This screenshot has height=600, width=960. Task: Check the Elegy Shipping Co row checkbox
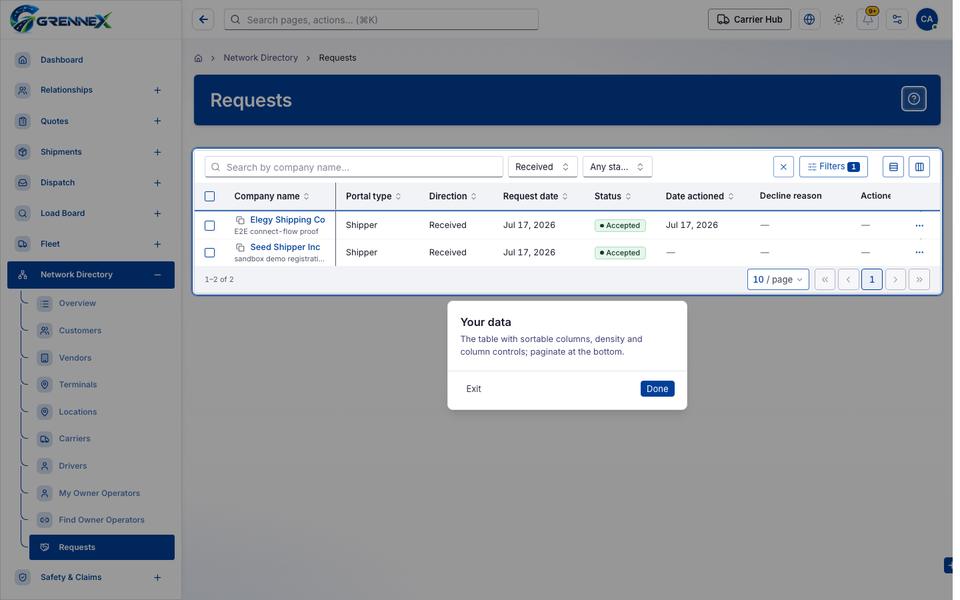[209, 225]
